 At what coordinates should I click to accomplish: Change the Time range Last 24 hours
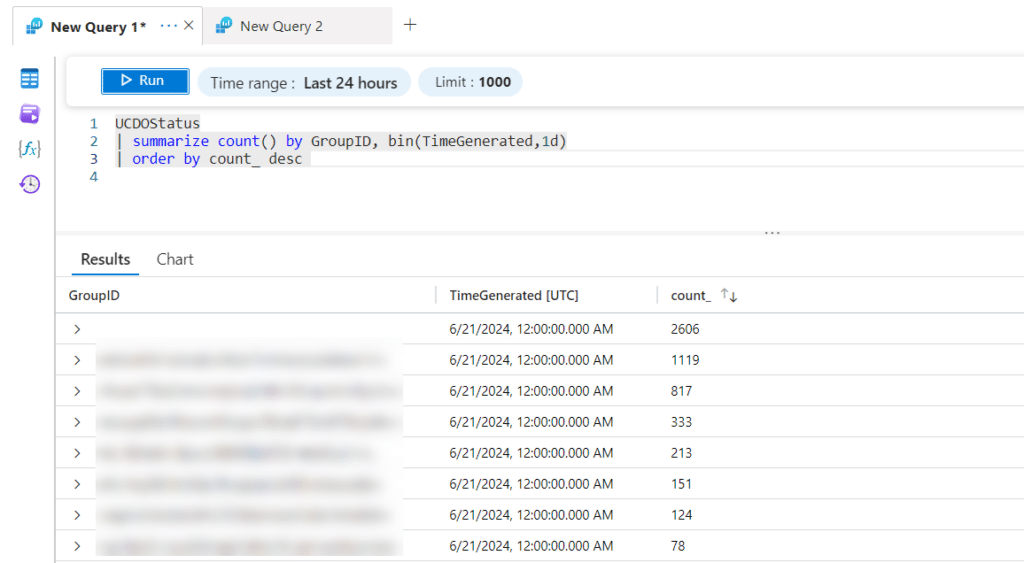coord(304,82)
